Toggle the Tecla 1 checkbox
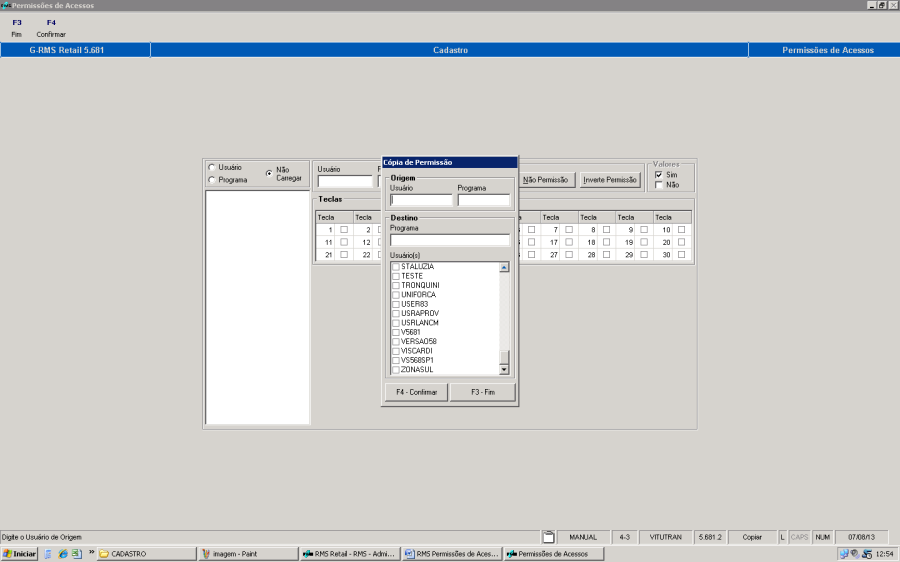The image size is (900, 562). click(344, 230)
